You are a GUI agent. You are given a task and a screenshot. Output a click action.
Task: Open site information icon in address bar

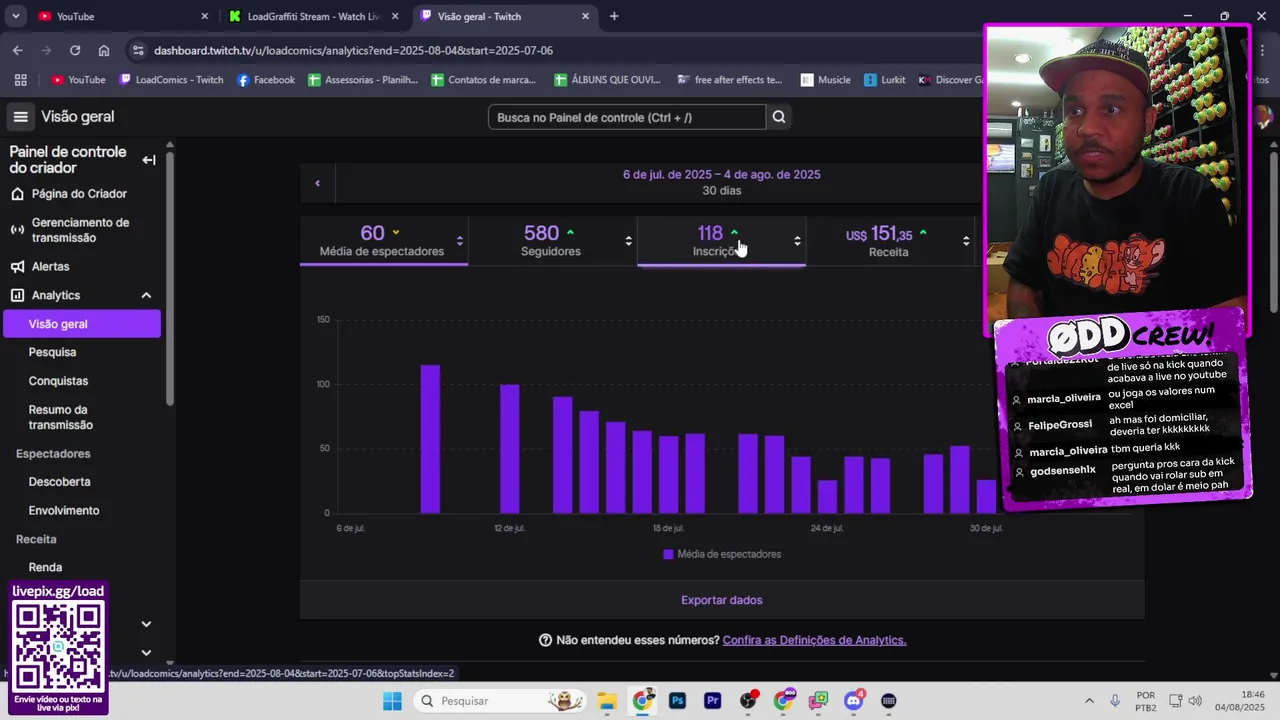coord(137,50)
